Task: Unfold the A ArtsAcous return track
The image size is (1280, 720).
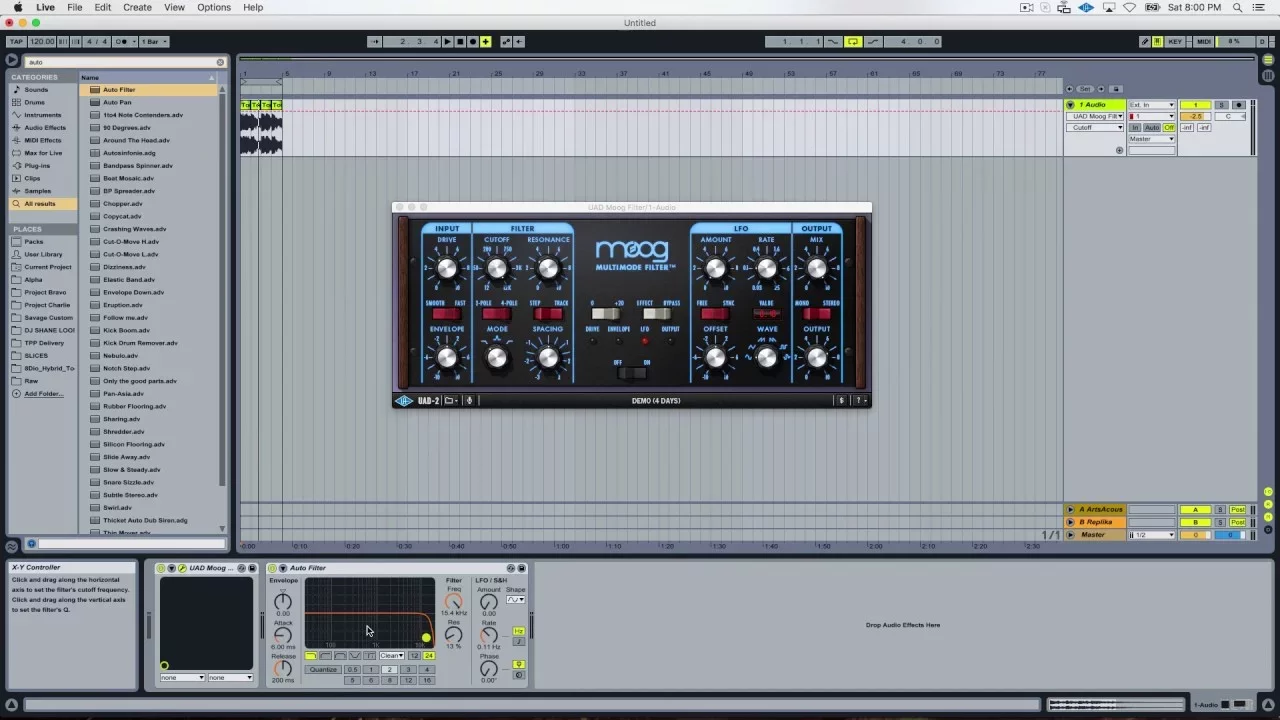Action: (x=1070, y=510)
